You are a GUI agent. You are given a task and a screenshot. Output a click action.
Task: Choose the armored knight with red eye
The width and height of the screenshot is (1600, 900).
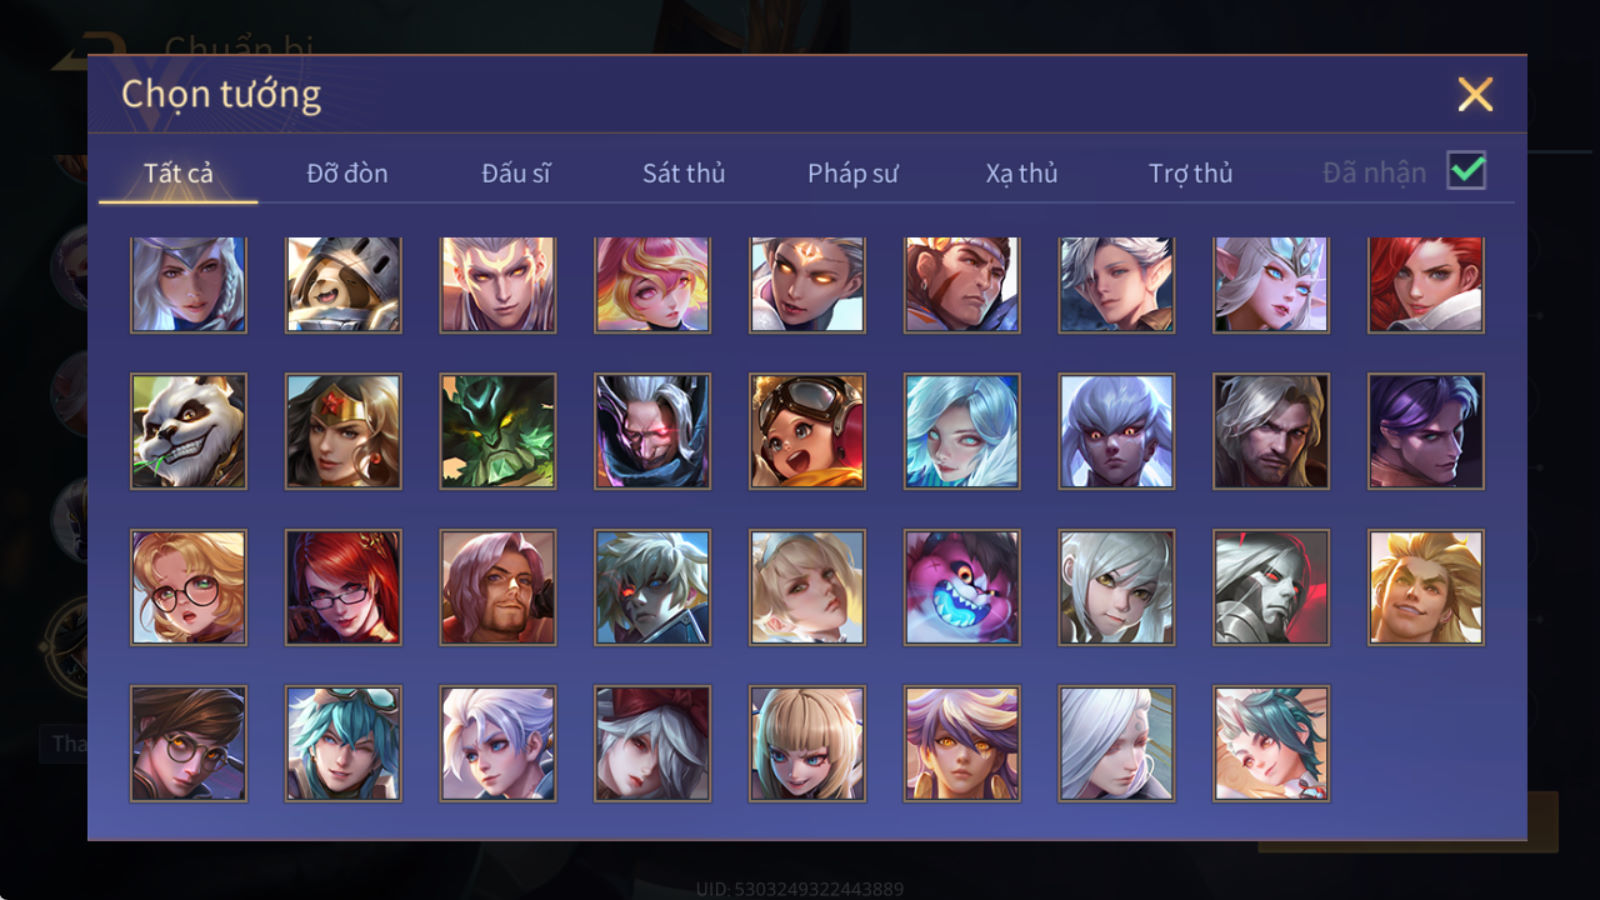point(1271,587)
